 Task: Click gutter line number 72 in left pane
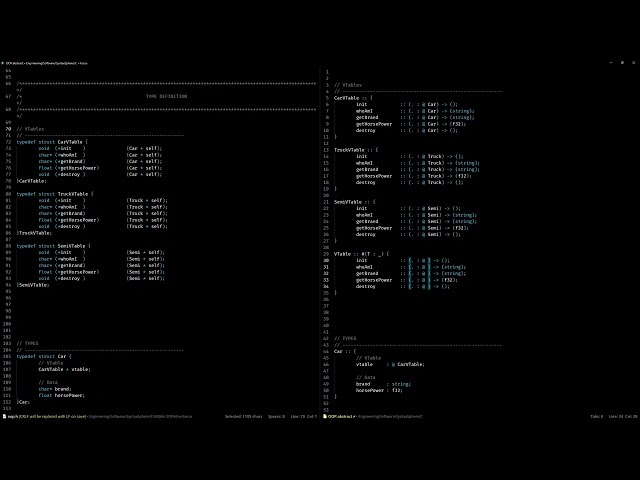point(8,142)
